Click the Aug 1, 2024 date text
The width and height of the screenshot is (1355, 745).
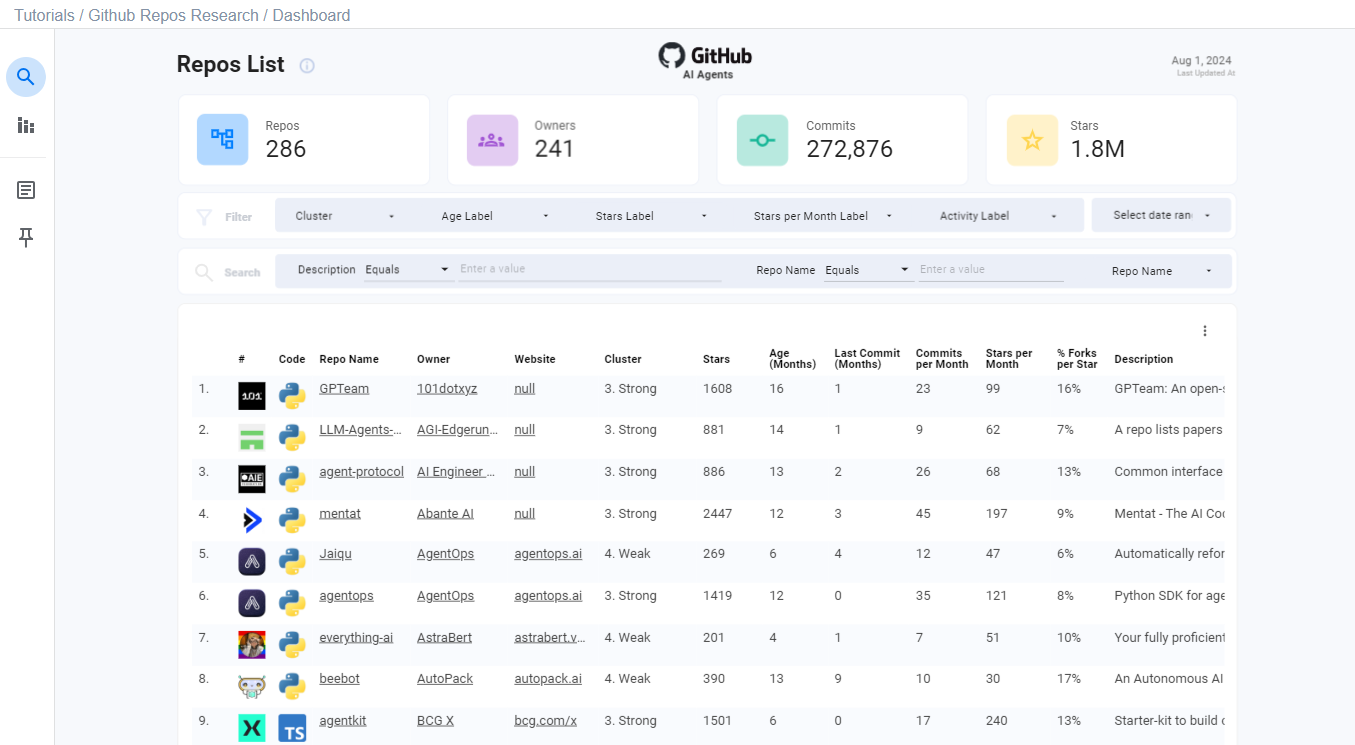pyautogui.click(x=1202, y=61)
